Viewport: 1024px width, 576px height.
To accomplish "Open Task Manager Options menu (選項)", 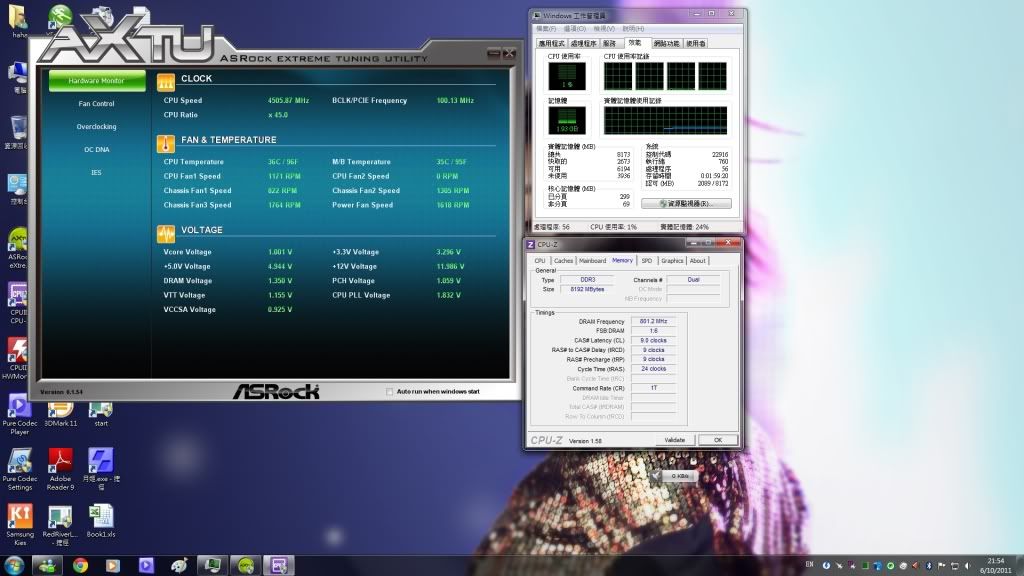I will point(575,29).
